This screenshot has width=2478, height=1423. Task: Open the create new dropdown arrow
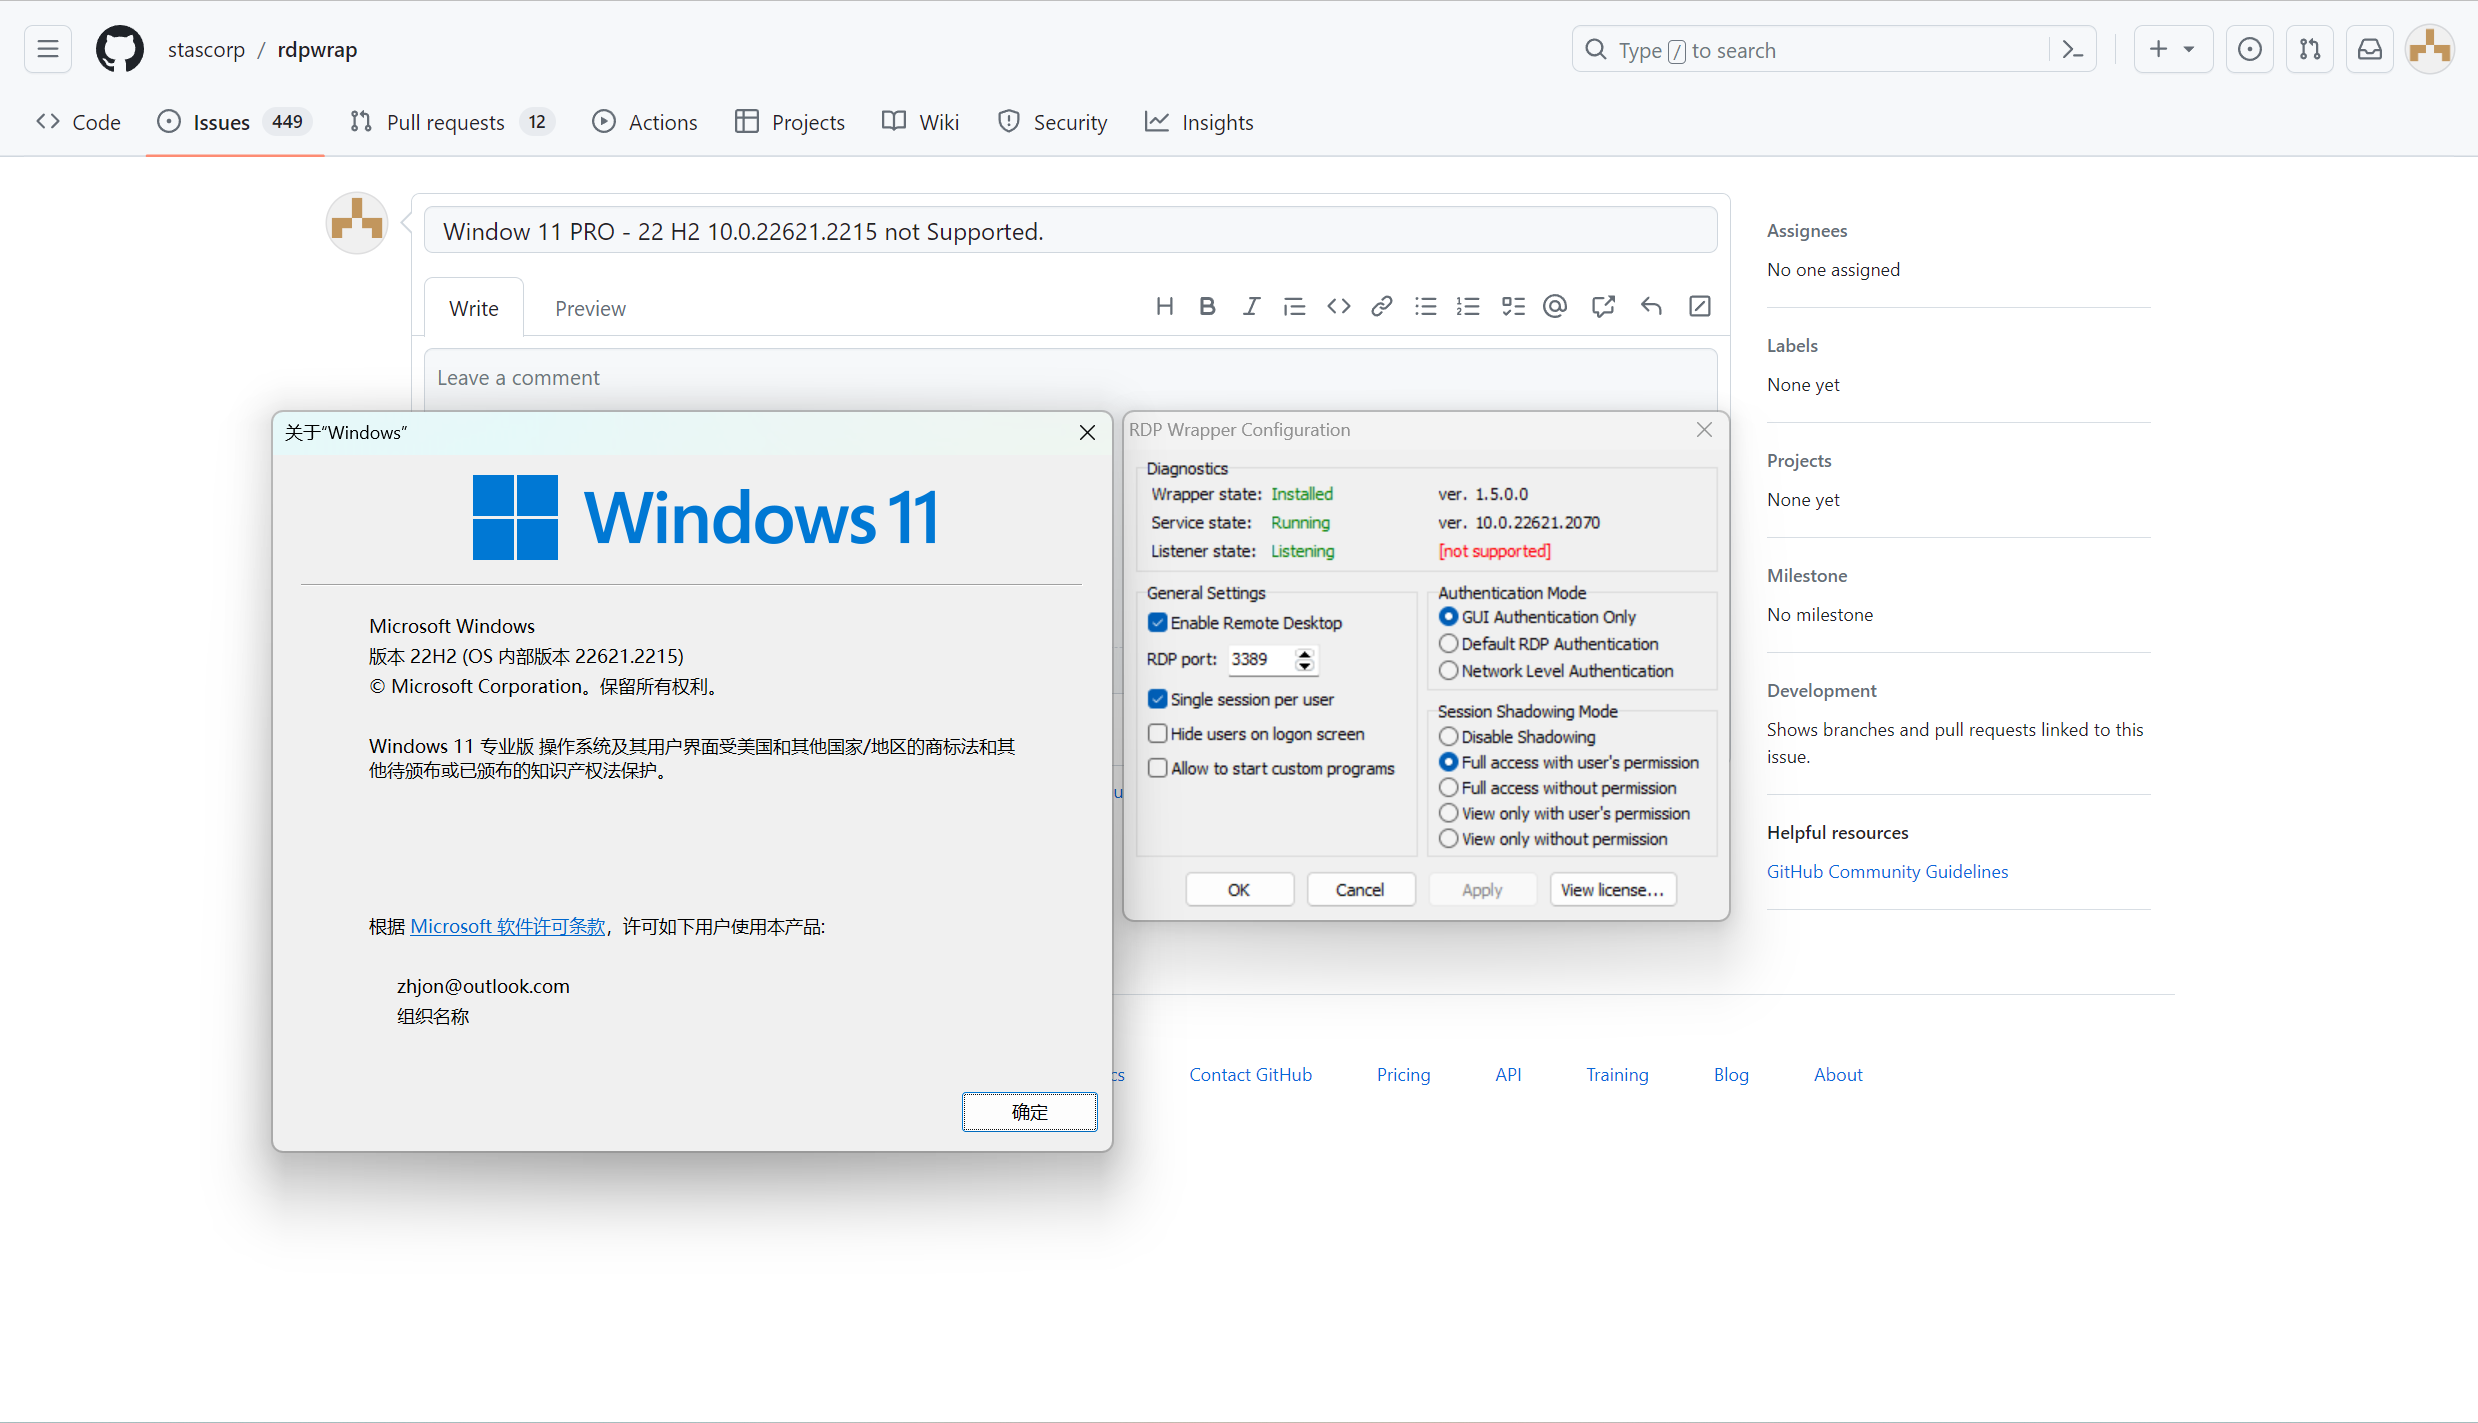(x=2189, y=48)
